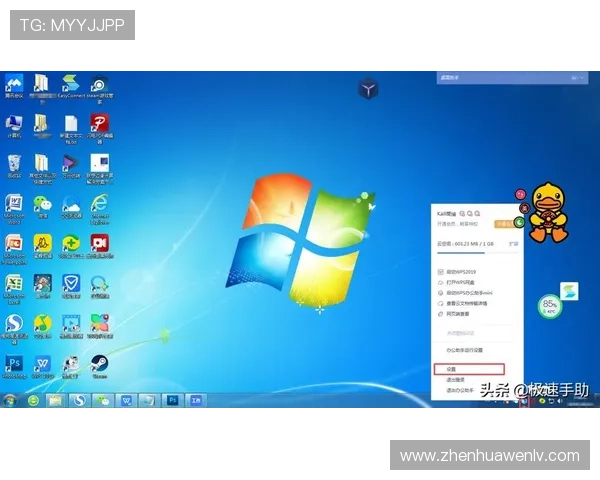600x480 pixels.
Task: Open the Windows Start menu
Action: (10, 400)
